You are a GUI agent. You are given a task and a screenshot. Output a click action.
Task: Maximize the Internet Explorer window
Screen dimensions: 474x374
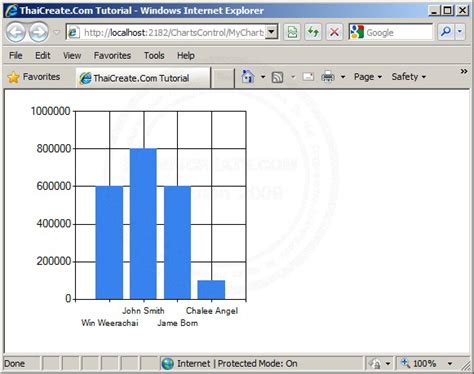point(448,11)
